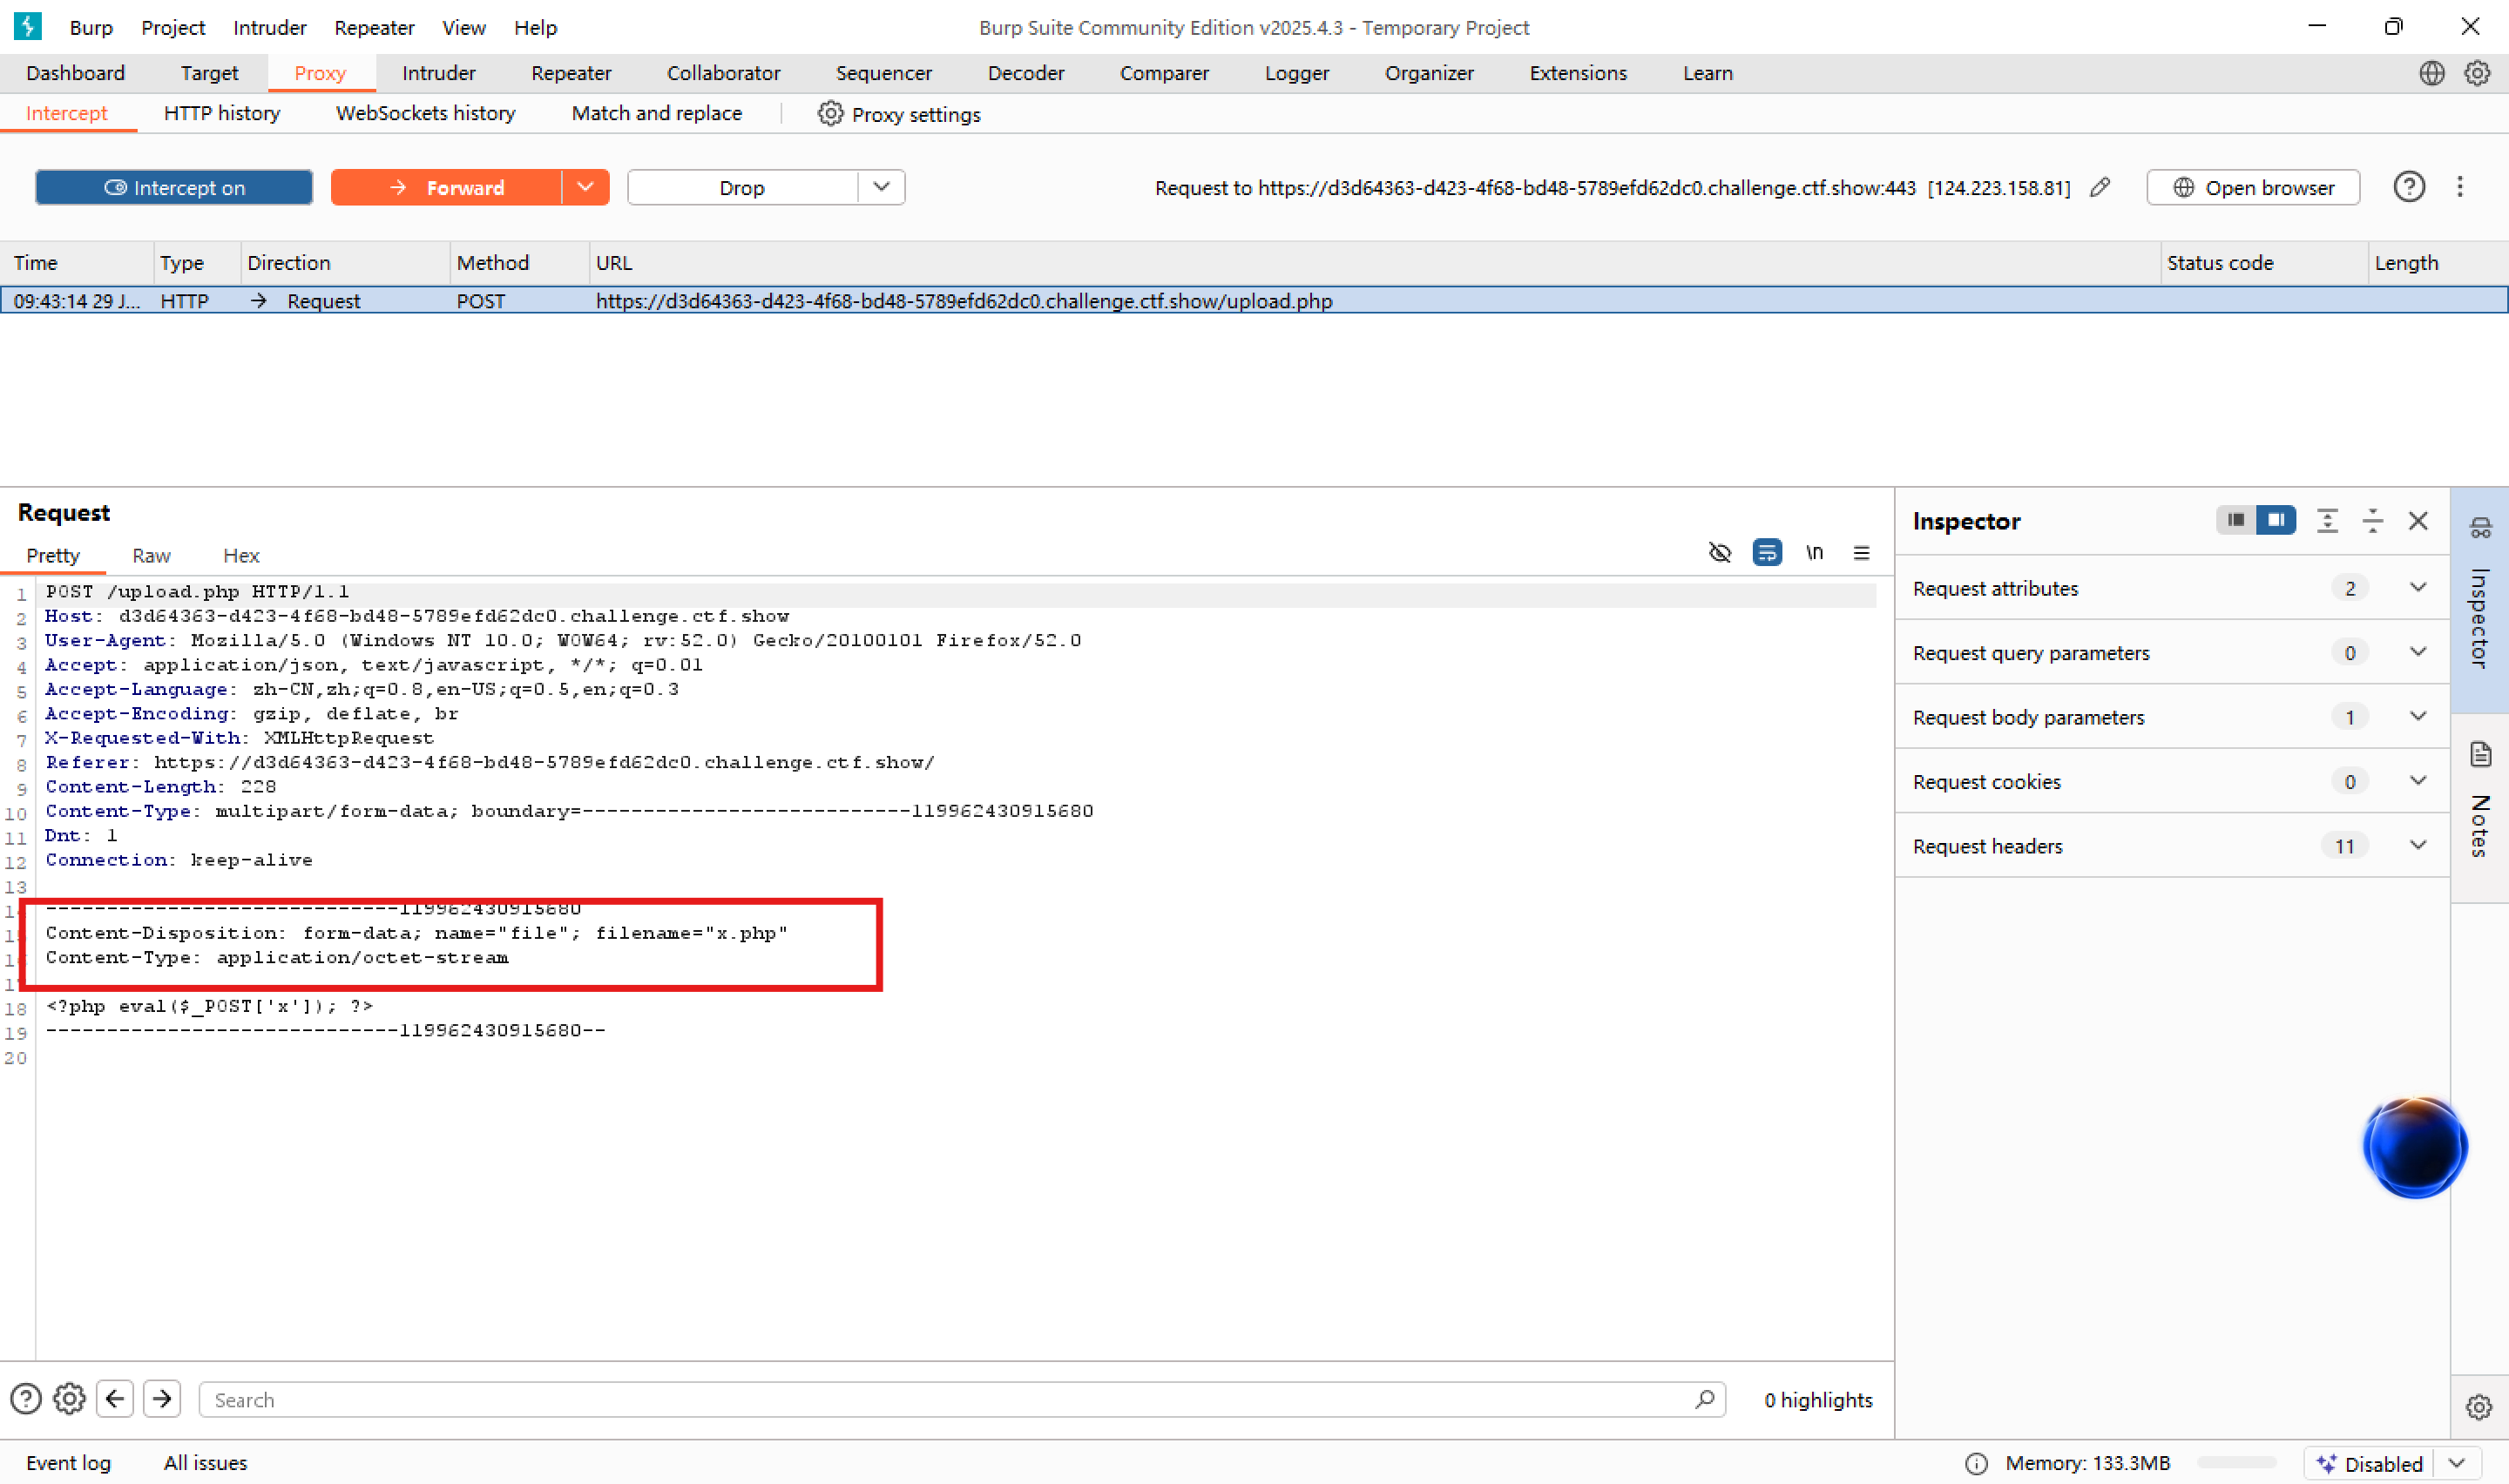Open the Notes side panel icon
The width and height of the screenshot is (2509, 1484).
pyautogui.click(x=2480, y=754)
